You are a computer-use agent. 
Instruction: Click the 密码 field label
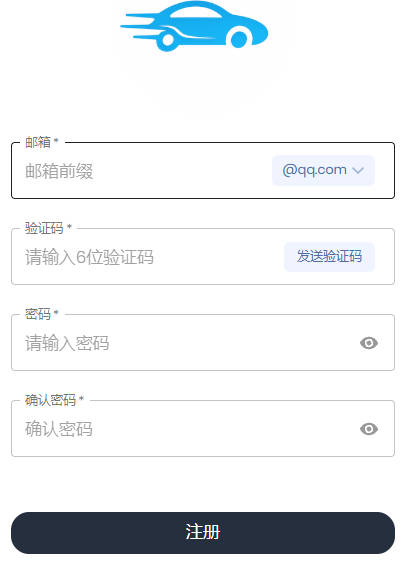point(37,314)
